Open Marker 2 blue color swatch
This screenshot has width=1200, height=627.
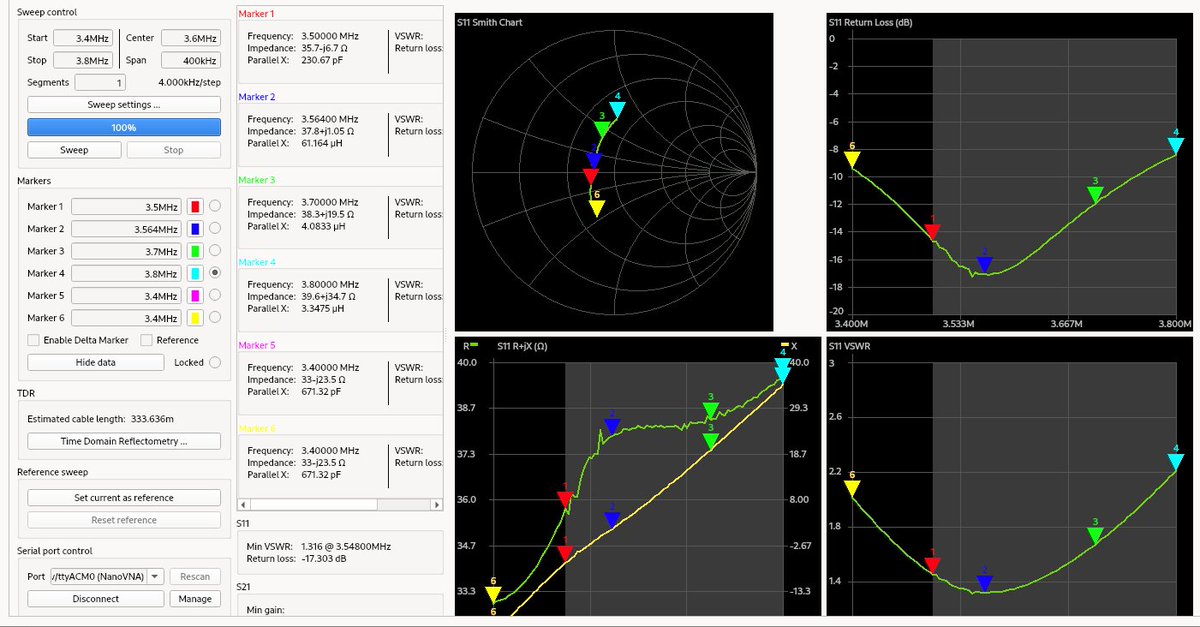pos(195,229)
